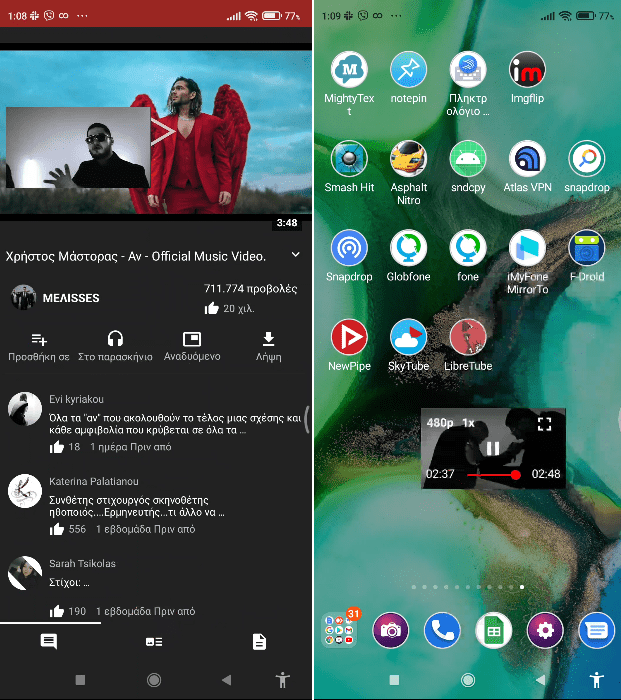
Task: Seek using the popup player red progress bar
Action: [493, 475]
